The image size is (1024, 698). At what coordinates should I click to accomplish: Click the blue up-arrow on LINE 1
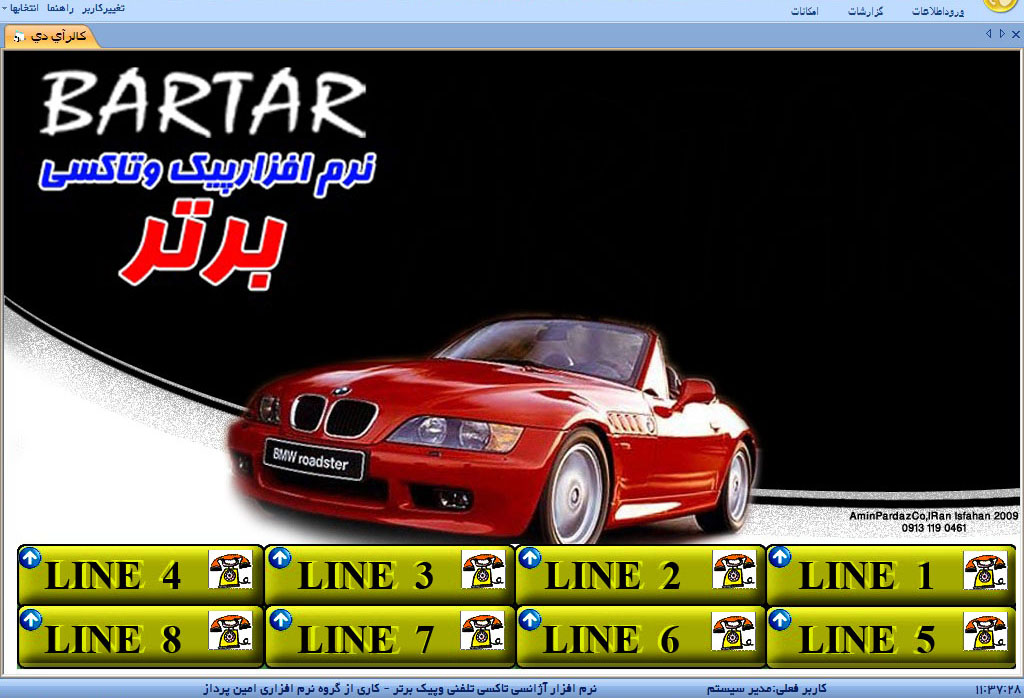779,557
